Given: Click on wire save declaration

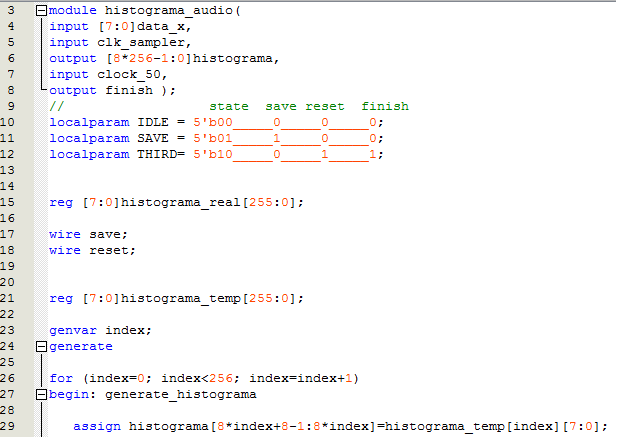Looking at the screenshot, I should tap(88, 234).
